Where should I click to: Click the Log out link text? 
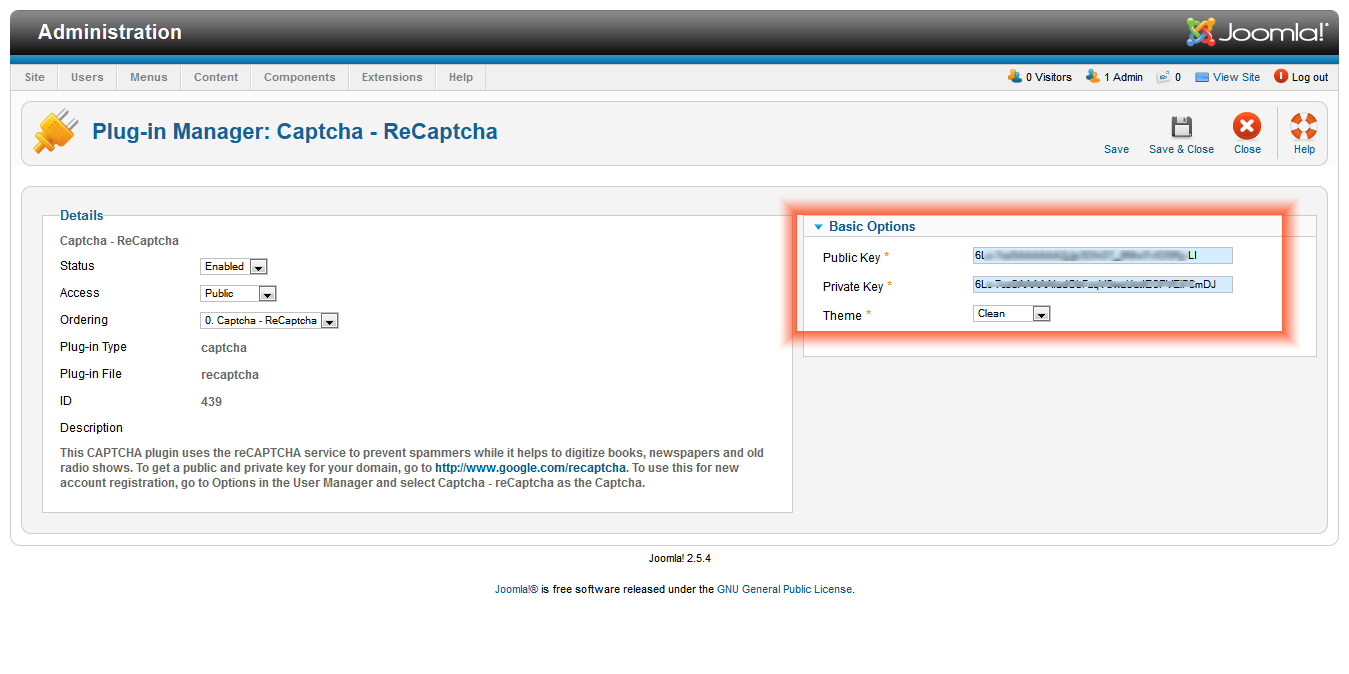pyautogui.click(x=1310, y=77)
